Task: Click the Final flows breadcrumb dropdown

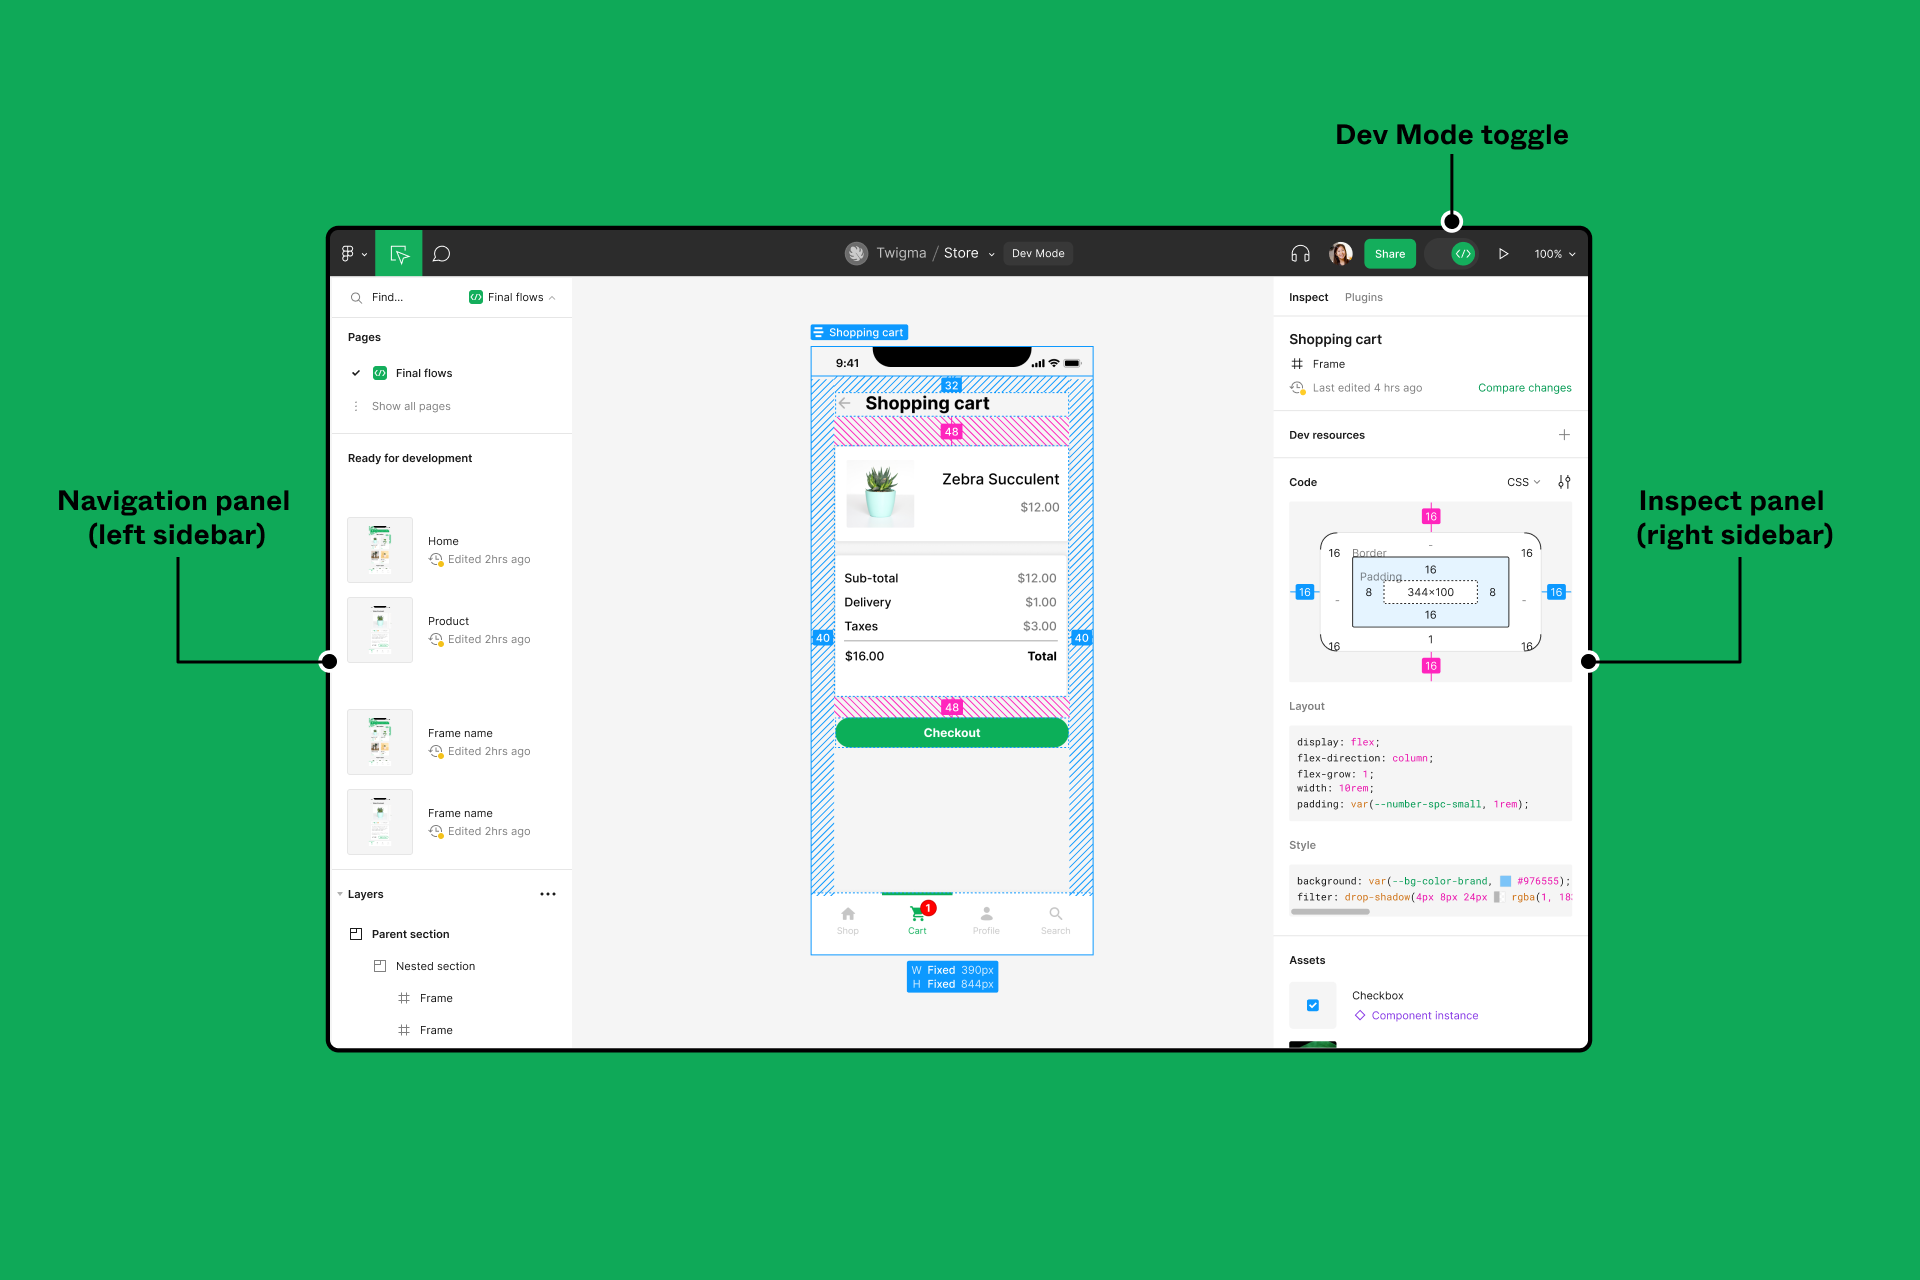Action: (x=517, y=296)
